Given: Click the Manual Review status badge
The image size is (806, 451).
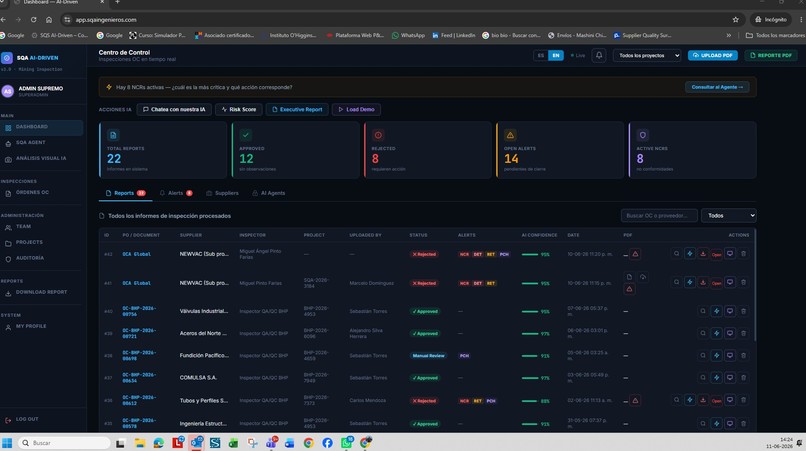Looking at the screenshot, I should [428, 356].
